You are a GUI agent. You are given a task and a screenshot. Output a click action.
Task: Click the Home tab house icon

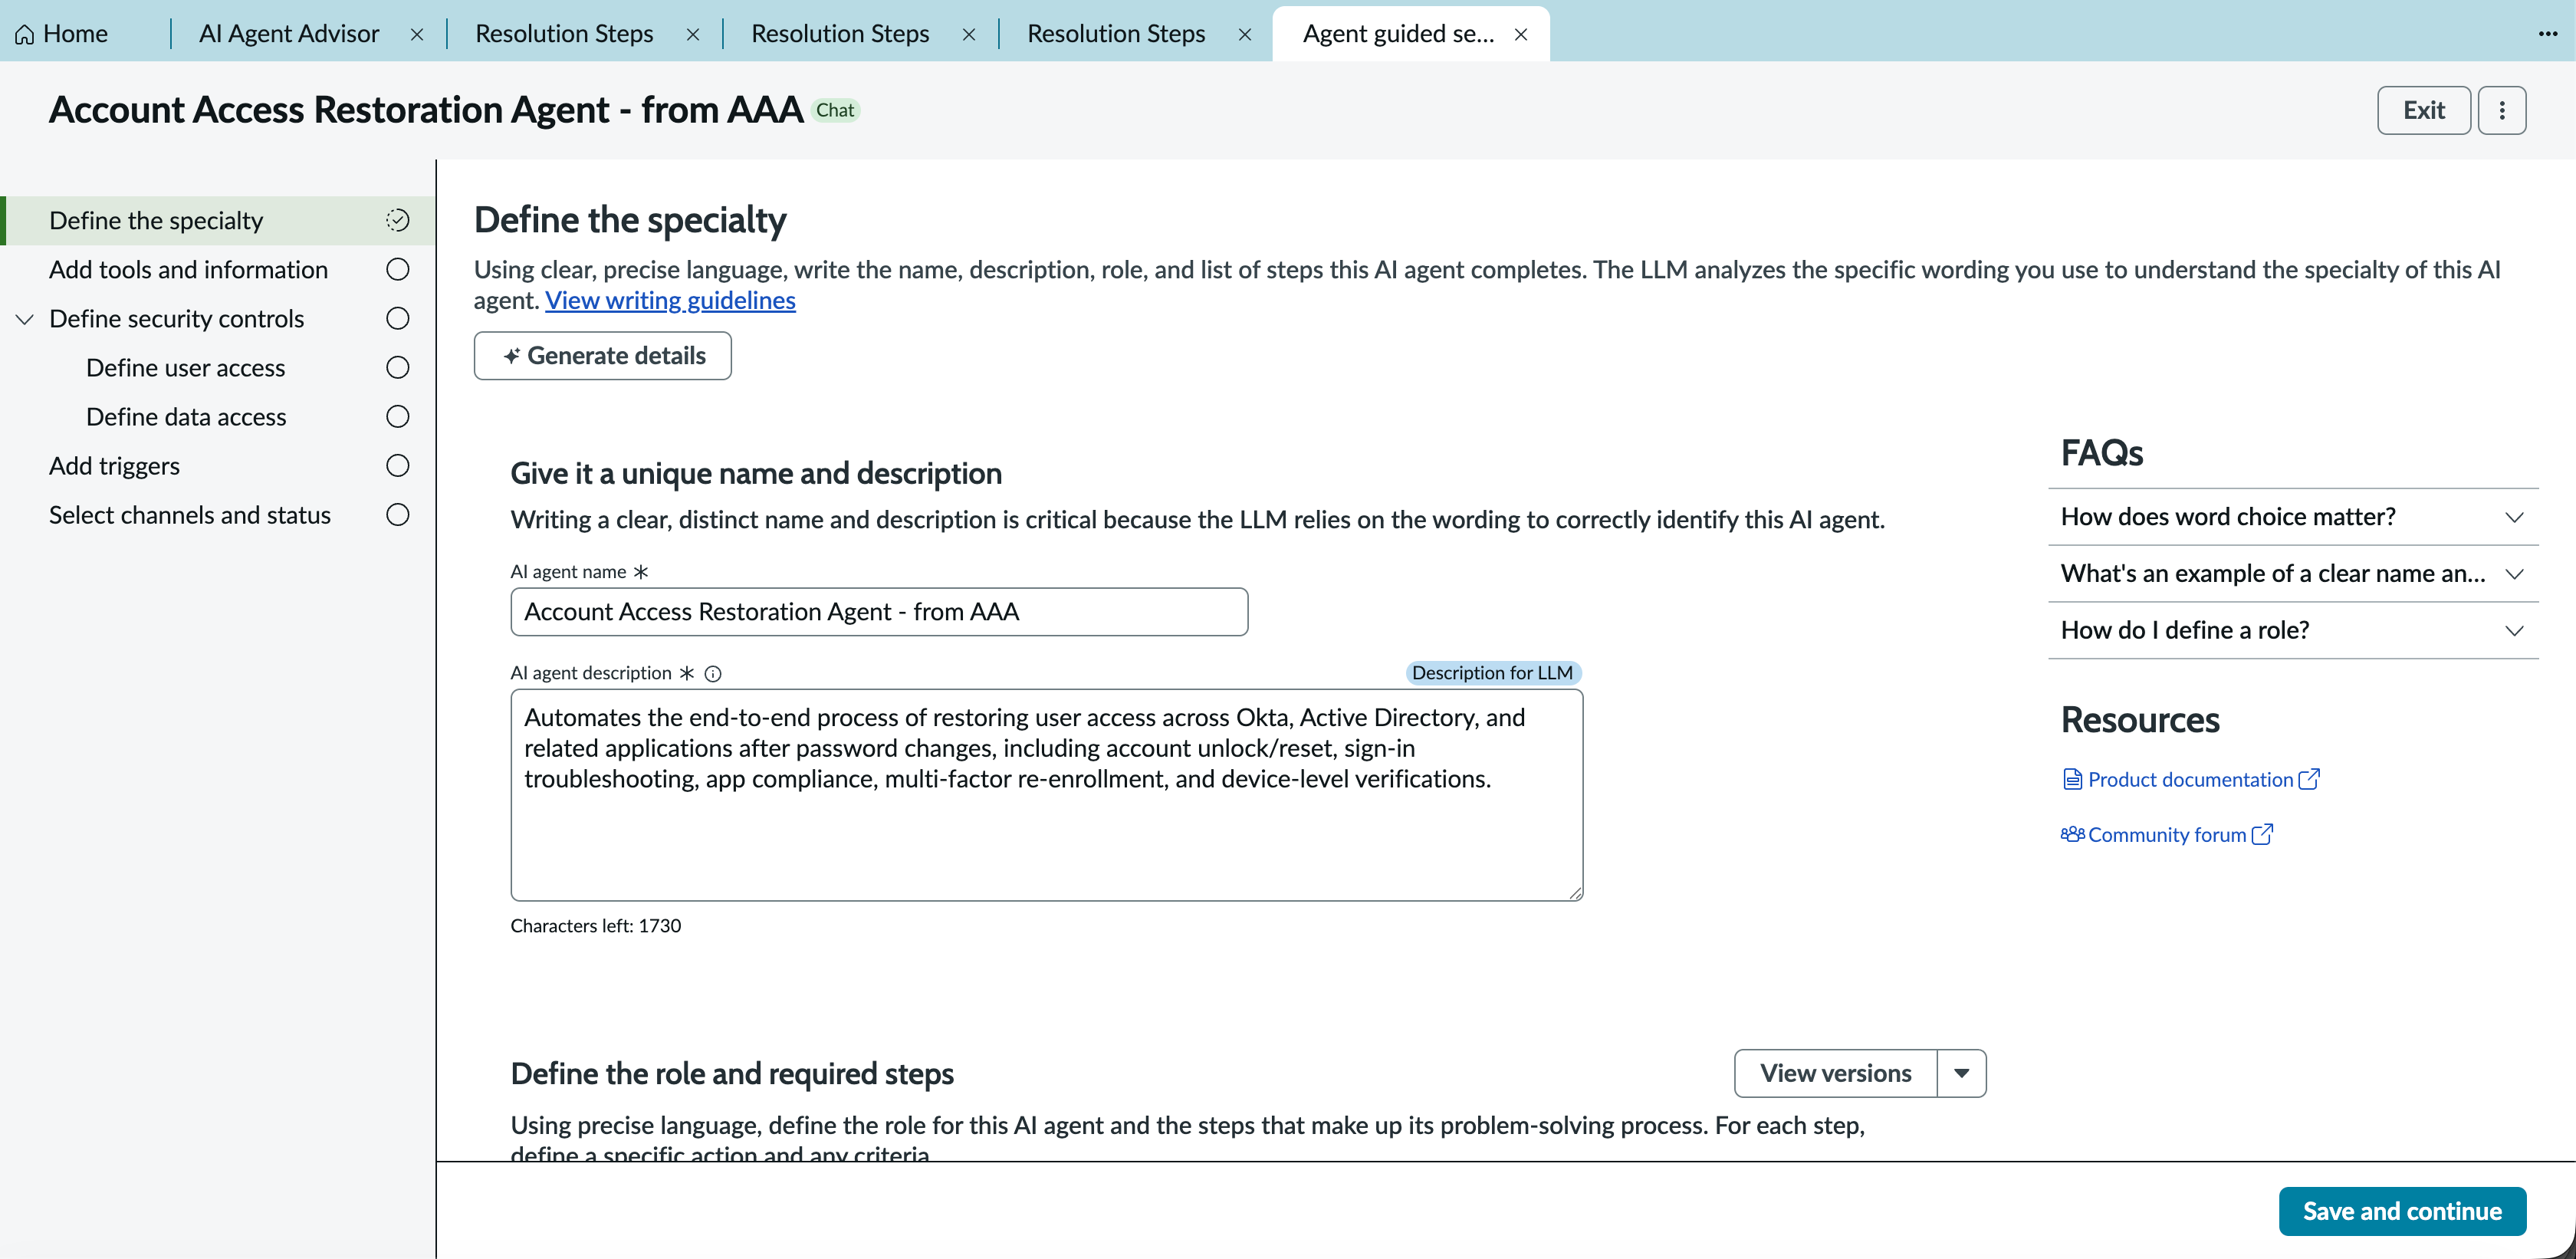[x=25, y=34]
